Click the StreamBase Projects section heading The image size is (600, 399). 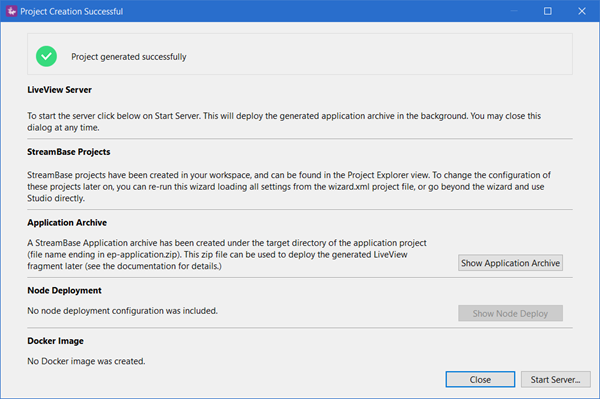pyautogui.click(x=68, y=152)
